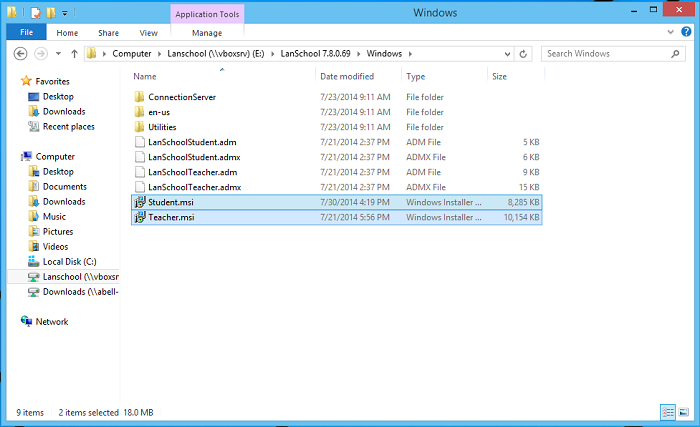Click the Properties quick access toolbar icon
This screenshot has height=427, width=700.
point(36,13)
